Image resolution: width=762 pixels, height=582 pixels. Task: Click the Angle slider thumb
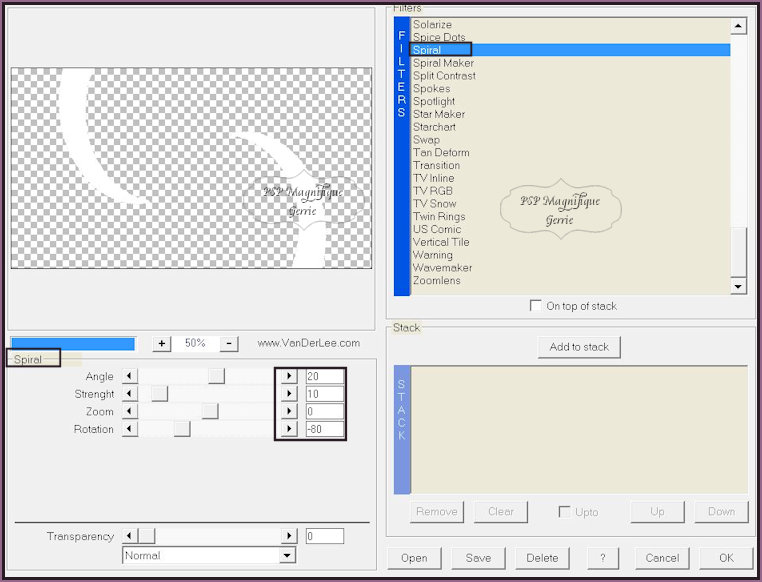click(x=216, y=376)
